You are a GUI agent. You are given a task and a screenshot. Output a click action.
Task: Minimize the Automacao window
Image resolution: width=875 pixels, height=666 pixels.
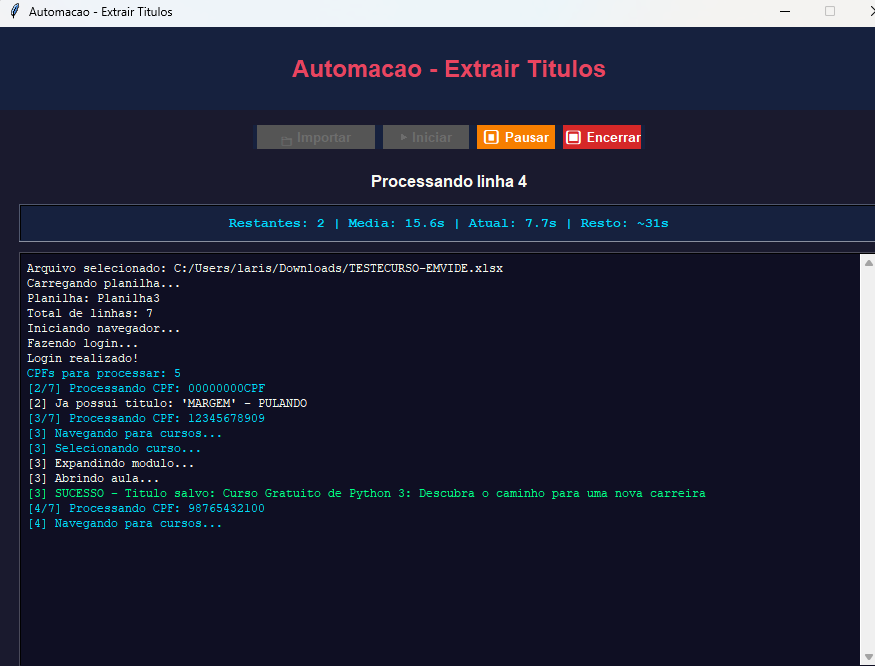[x=785, y=11]
